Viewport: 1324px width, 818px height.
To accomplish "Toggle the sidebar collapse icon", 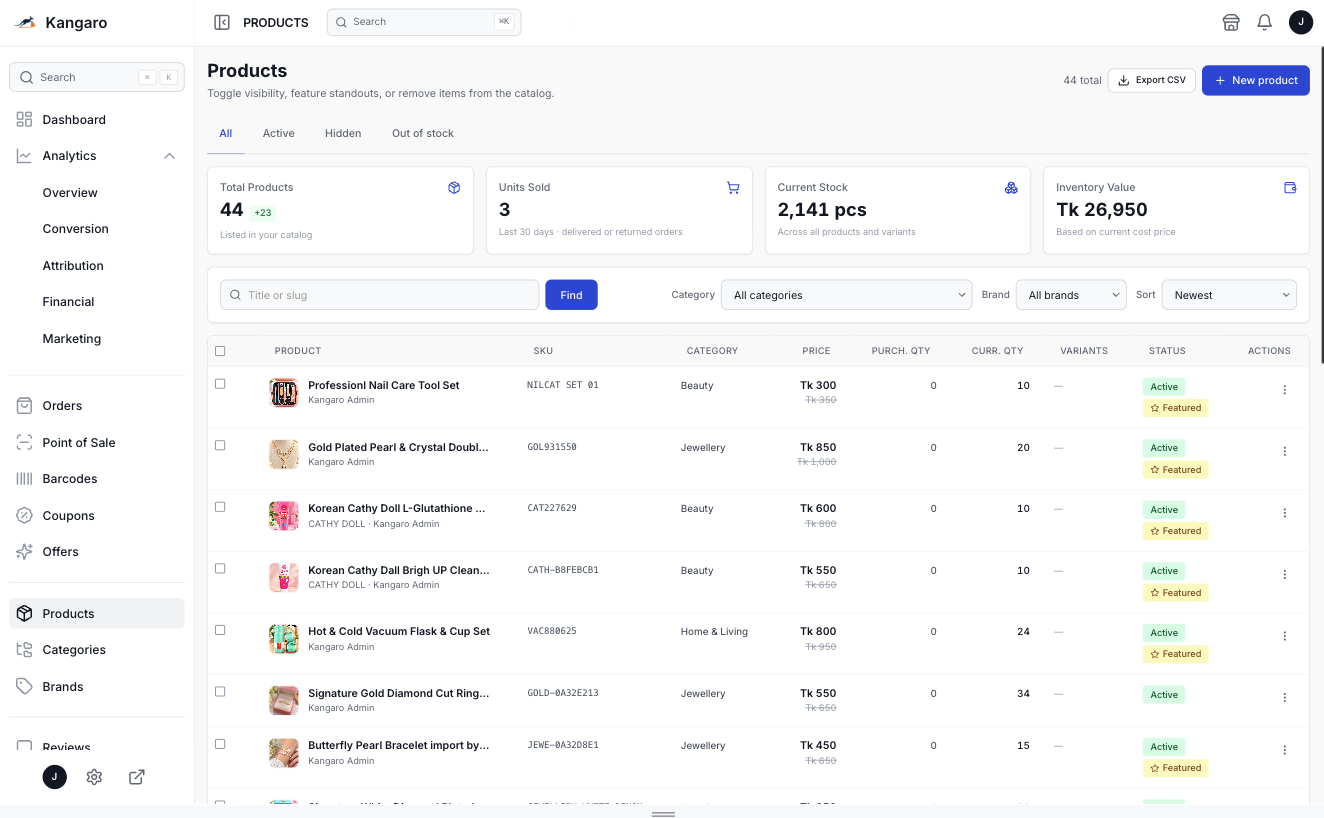I will [222, 22].
